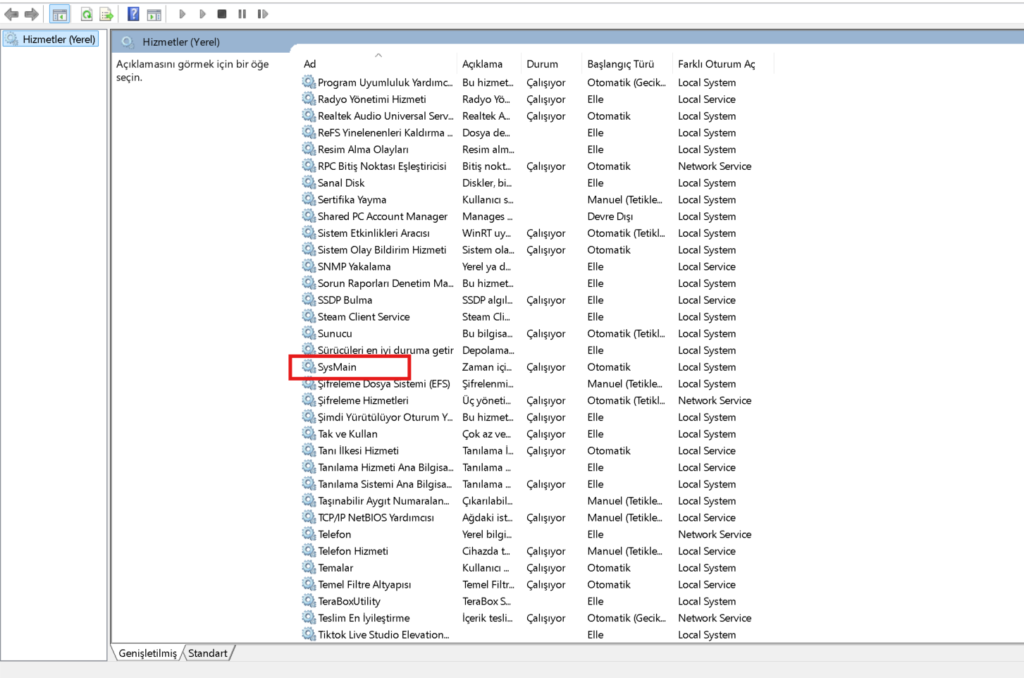
Task: Click the gear icon beside TeraBoxUtility
Action: [x=309, y=601]
